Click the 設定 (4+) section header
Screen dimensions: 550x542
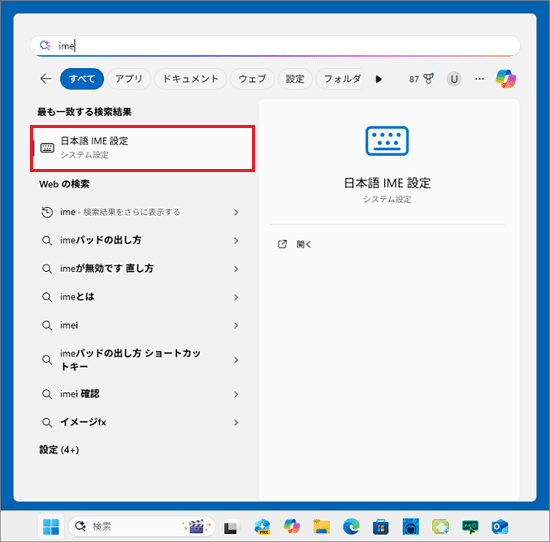[59, 450]
